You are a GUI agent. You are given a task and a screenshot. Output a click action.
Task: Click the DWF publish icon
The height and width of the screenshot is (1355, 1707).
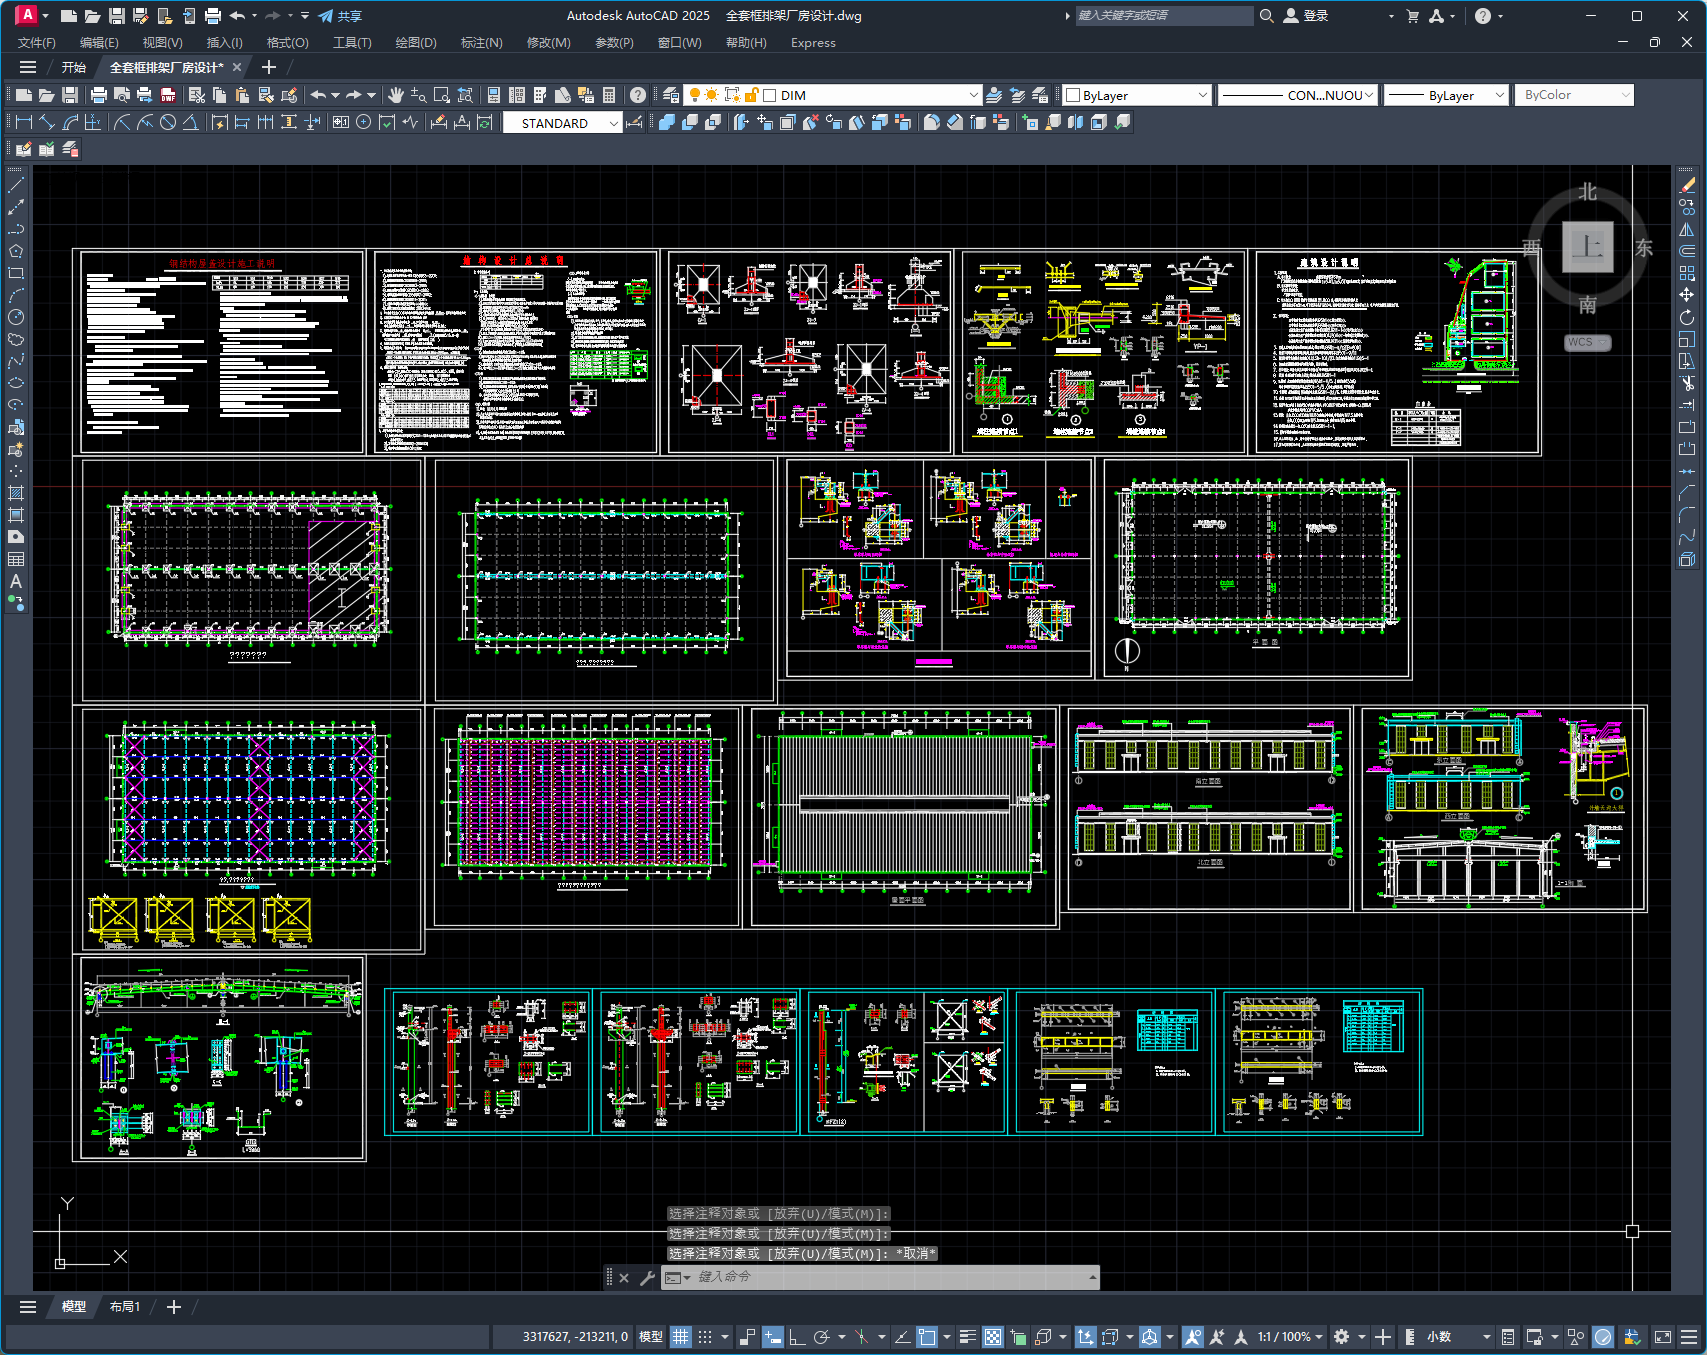168,95
